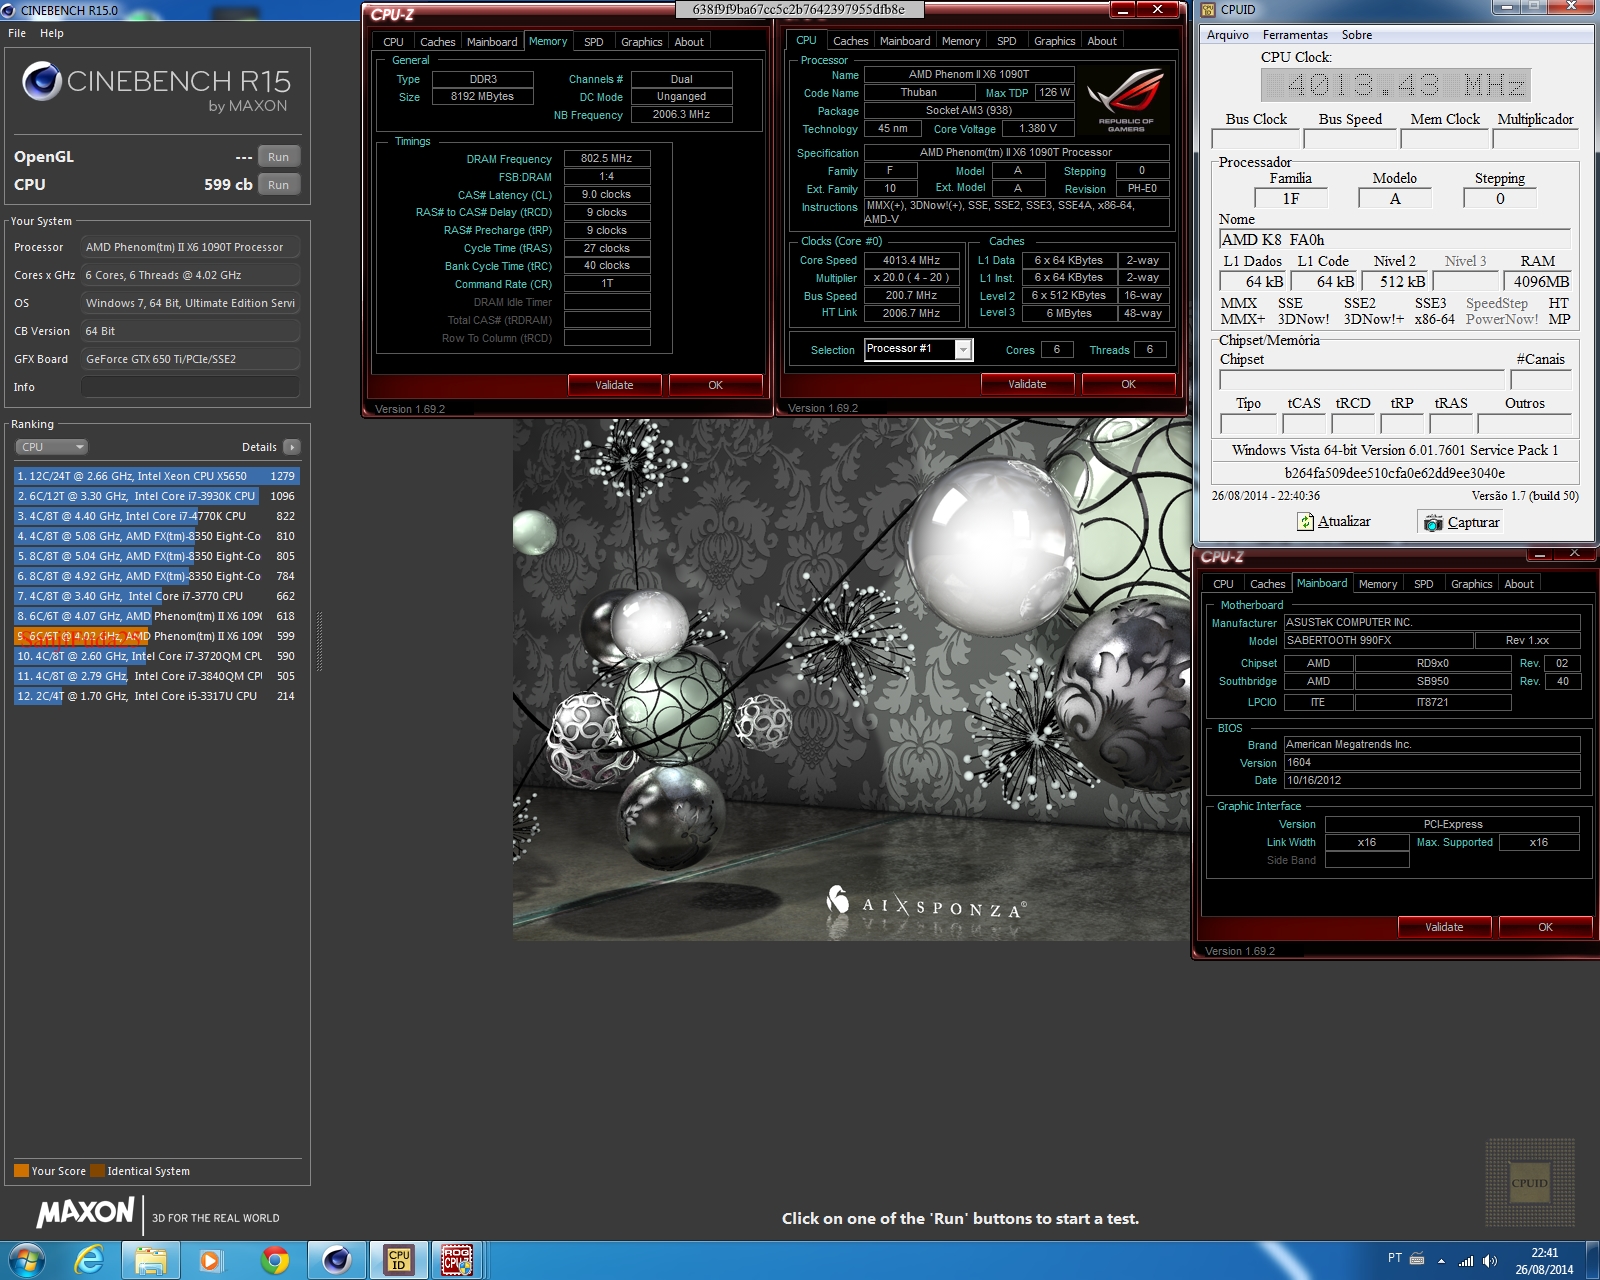Viewport: 1600px width, 1280px height.
Task: Select ranking row Intel Core i7-3720QM
Action: (157, 656)
